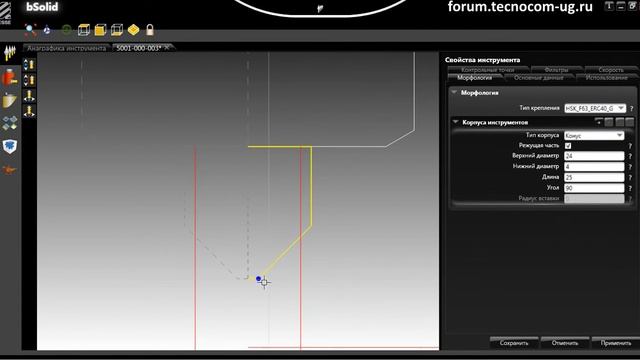
Task: Select the wireframe cube view icon
Action: tap(84, 30)
